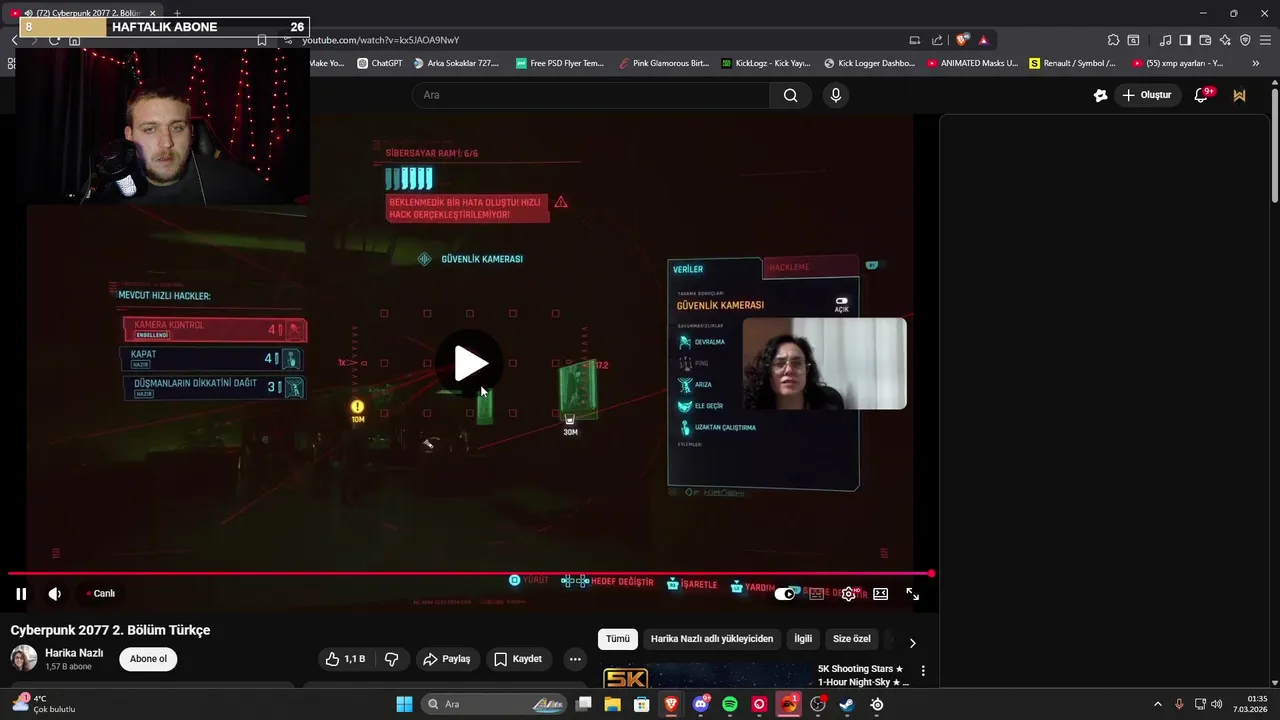Show hidden bookmarks with the double chevron
Image resolution: width=1280 pixels, height=720 pixels.
click(1257, 63)
